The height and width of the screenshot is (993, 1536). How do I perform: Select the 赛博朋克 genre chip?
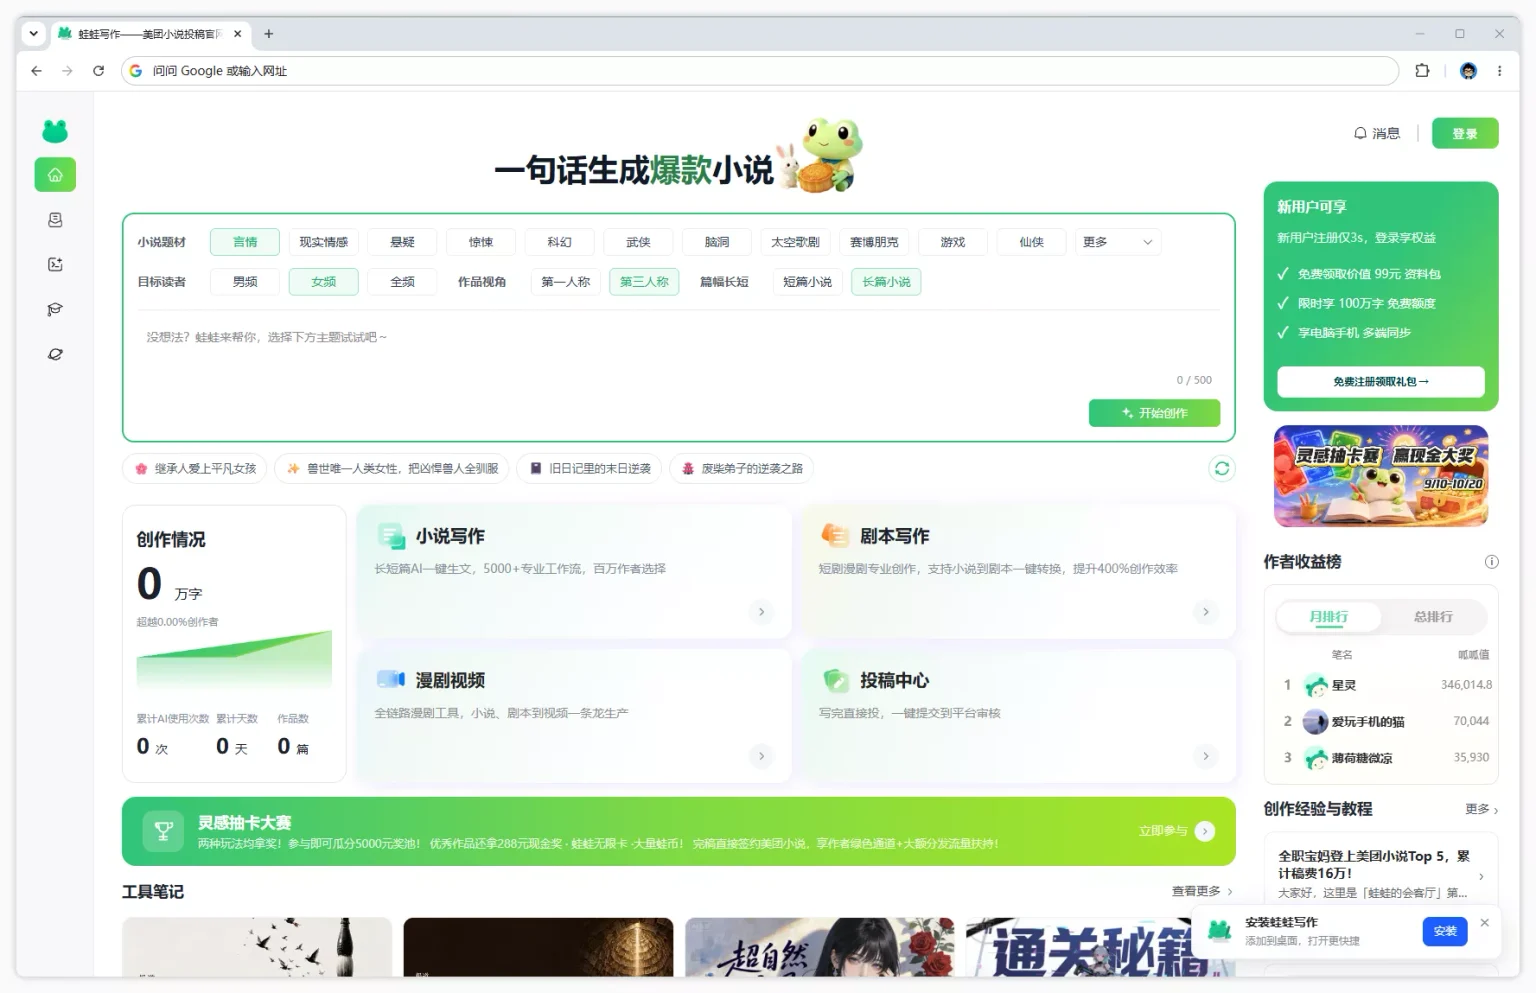pyautogui.click(x=874, y=242)
